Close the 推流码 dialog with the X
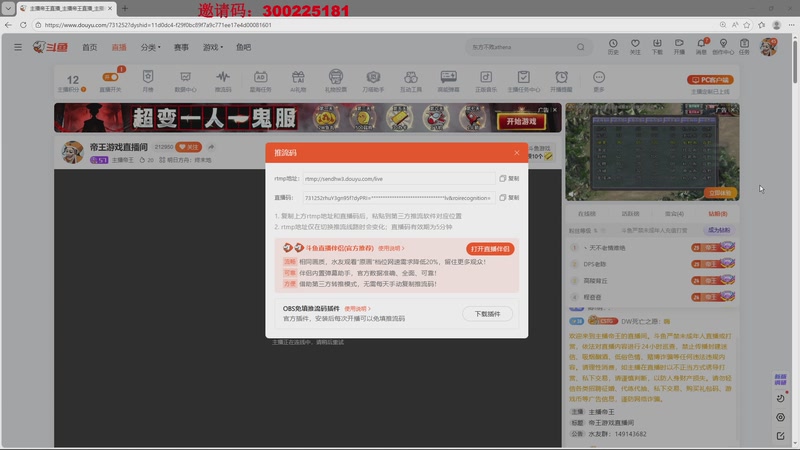The width and height of the screenshot is (800, 450). pos(516,153)
